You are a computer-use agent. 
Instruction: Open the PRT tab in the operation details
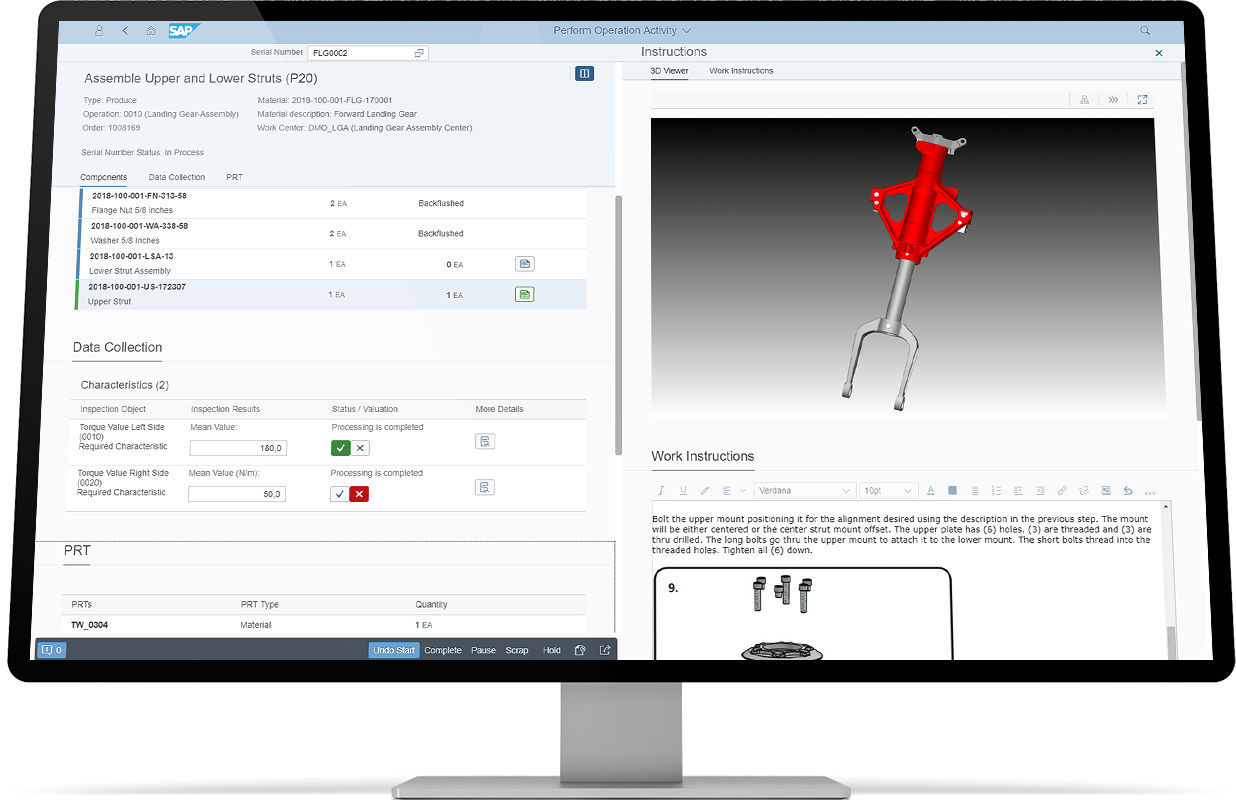click(x=234, y=177)
